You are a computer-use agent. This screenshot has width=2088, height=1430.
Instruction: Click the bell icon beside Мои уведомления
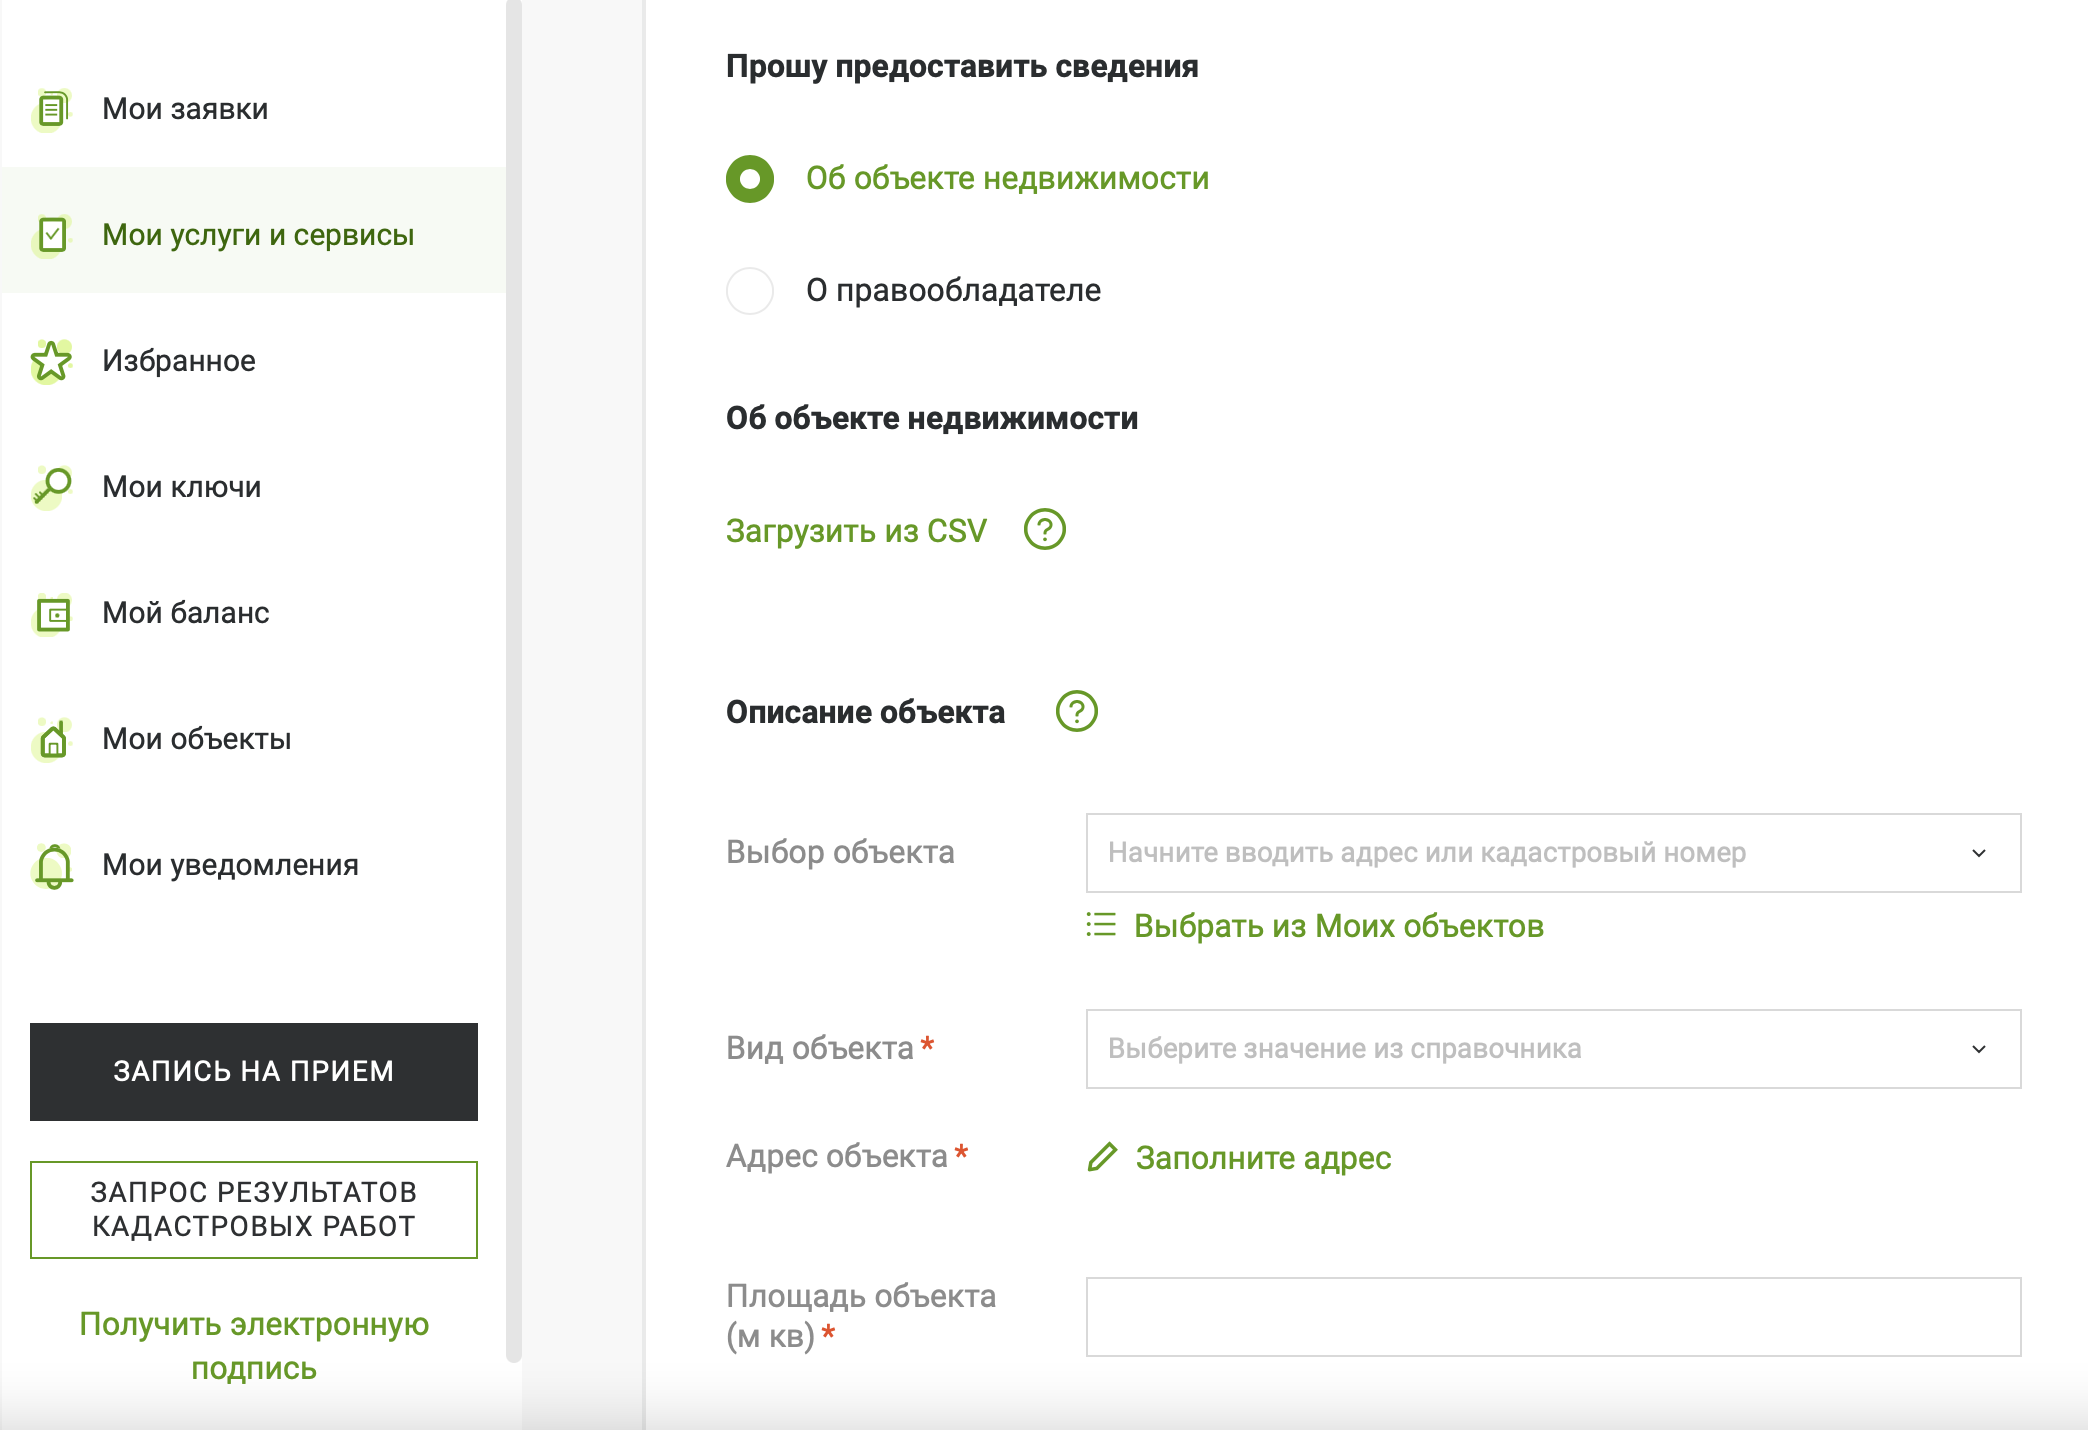click(x=53, y=865)
